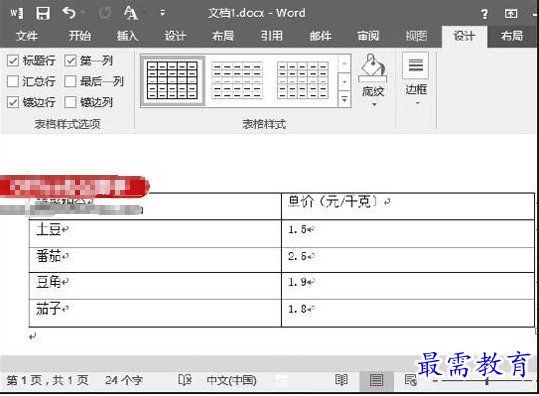539x396 pixels.
Task: Click the zoom slider handle
Action: 486,381
